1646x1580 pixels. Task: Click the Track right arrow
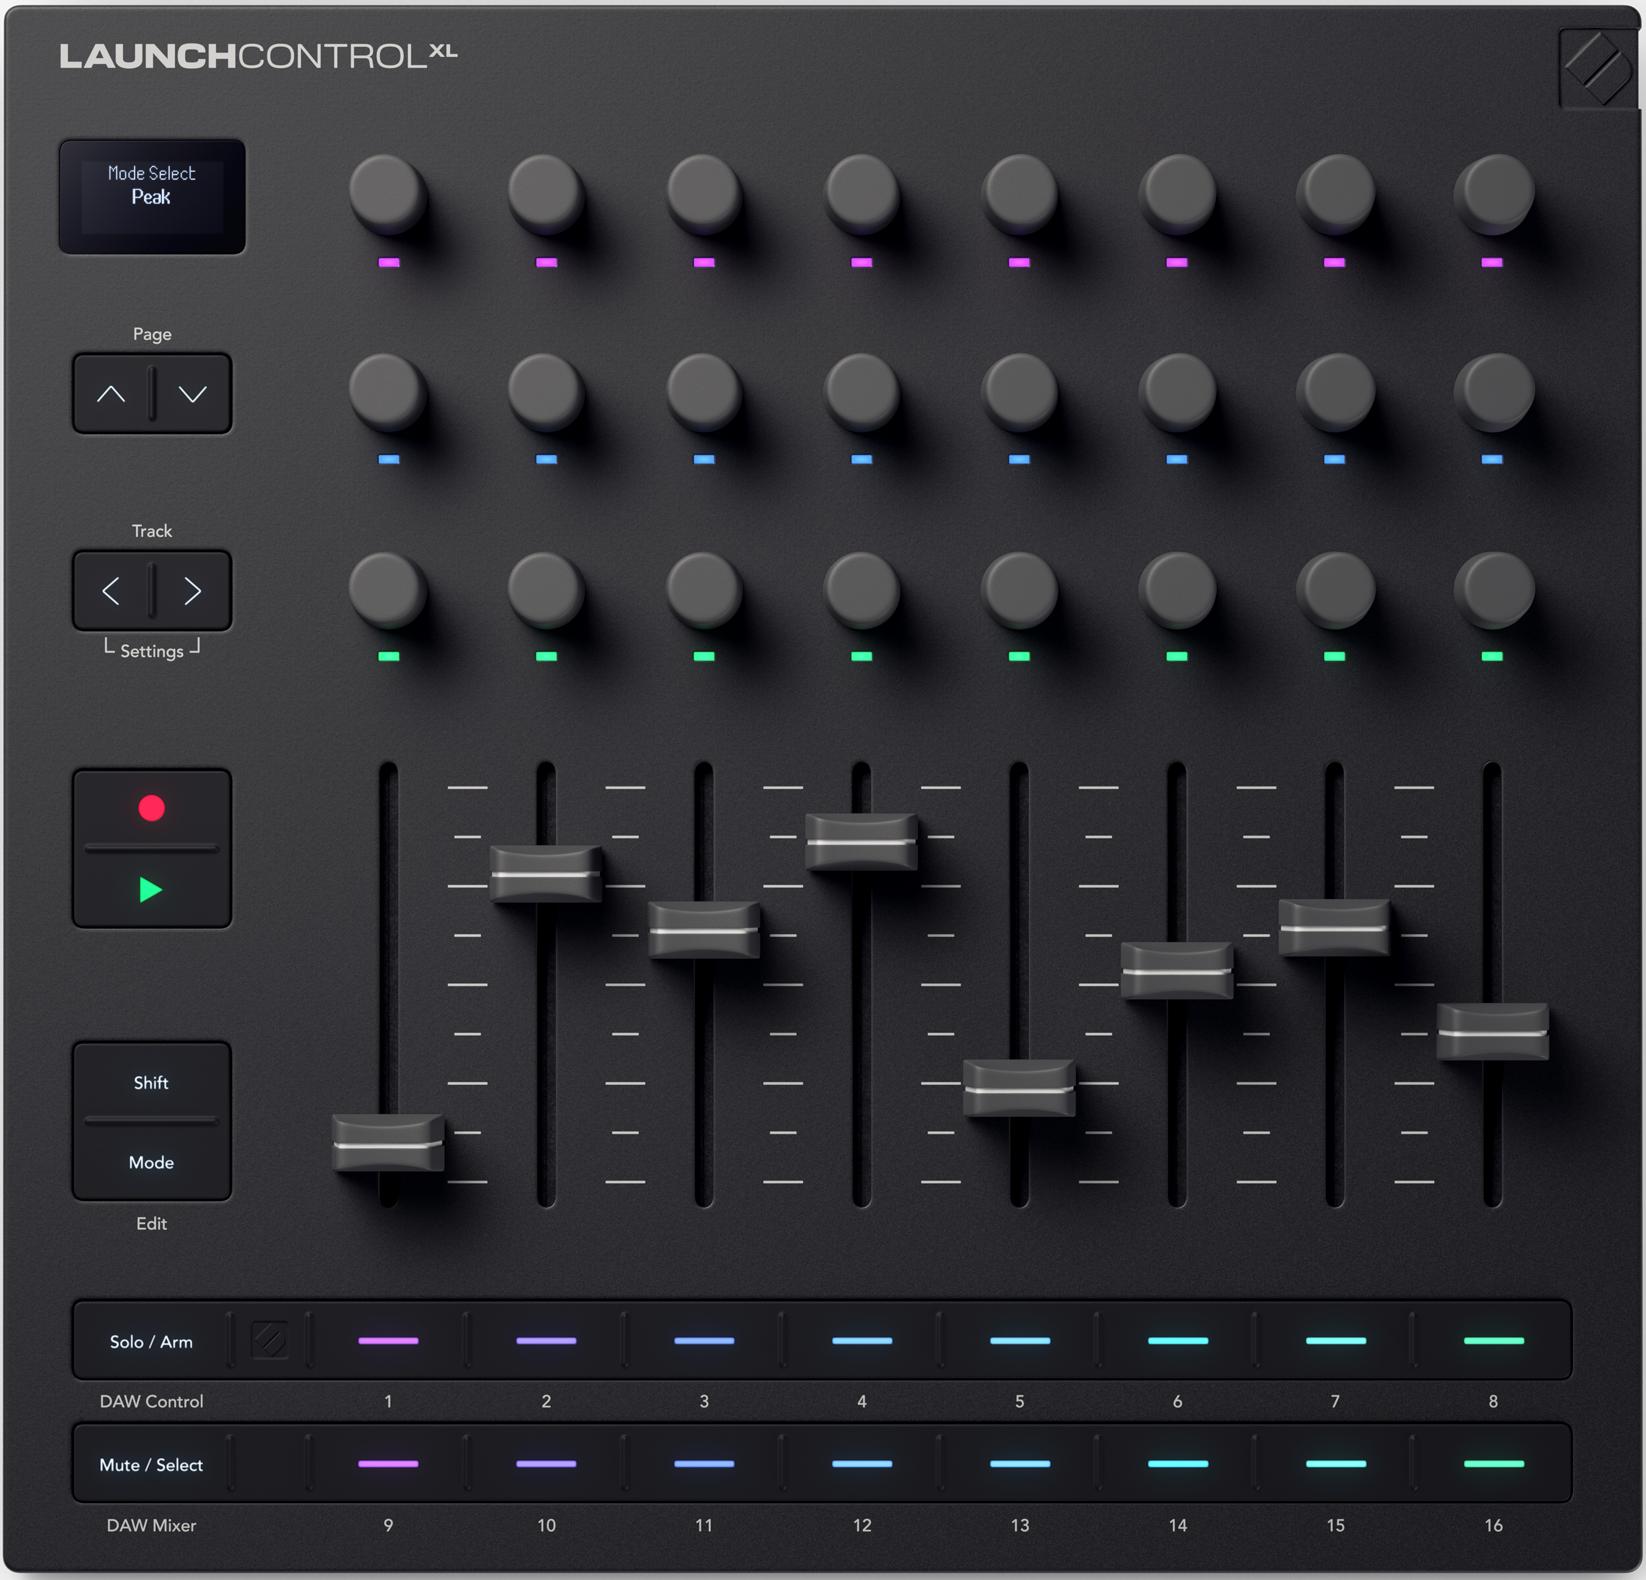point(192,590)
